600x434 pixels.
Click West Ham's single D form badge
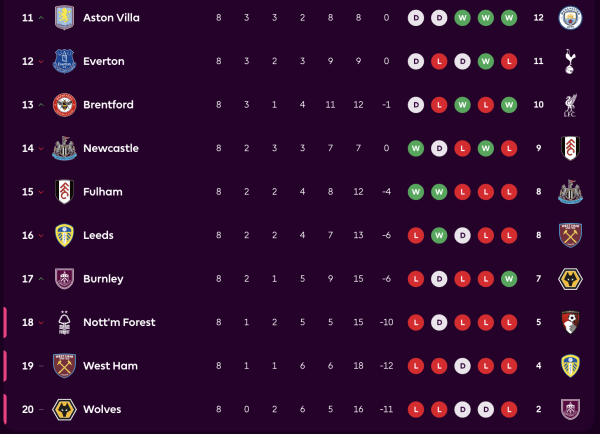tap(462, 366)
